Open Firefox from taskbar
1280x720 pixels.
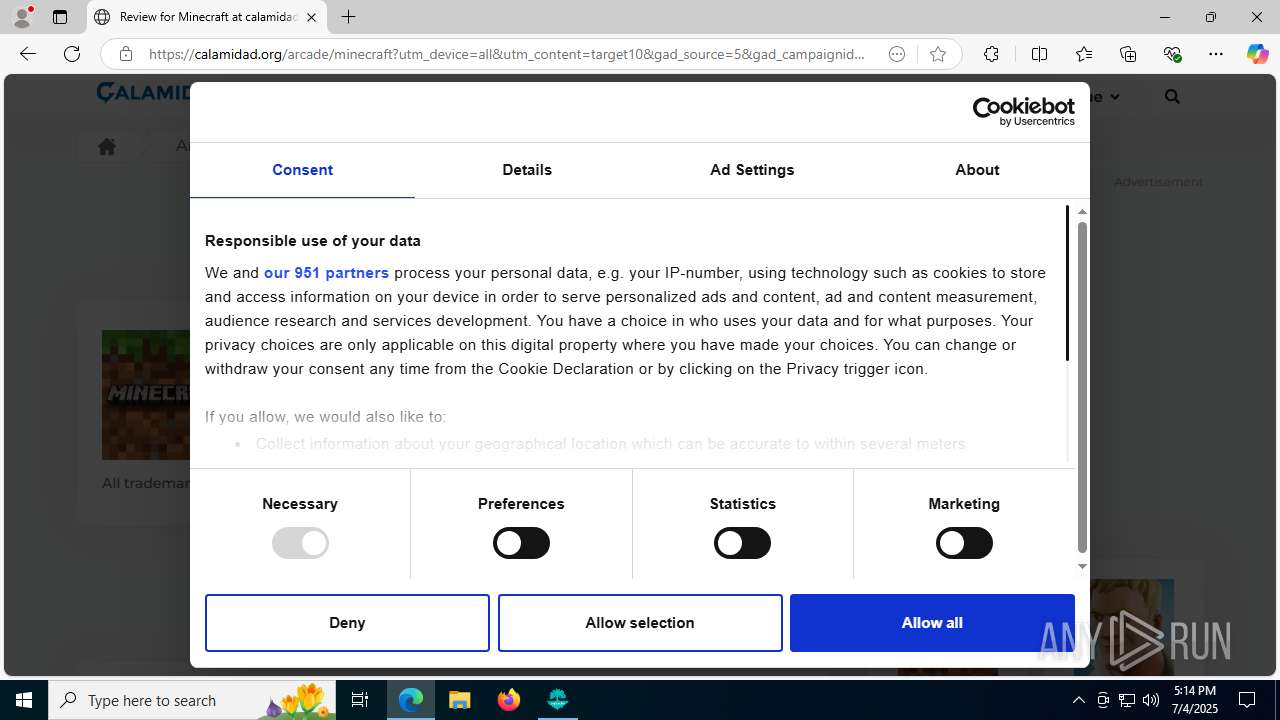coord(509,700)
